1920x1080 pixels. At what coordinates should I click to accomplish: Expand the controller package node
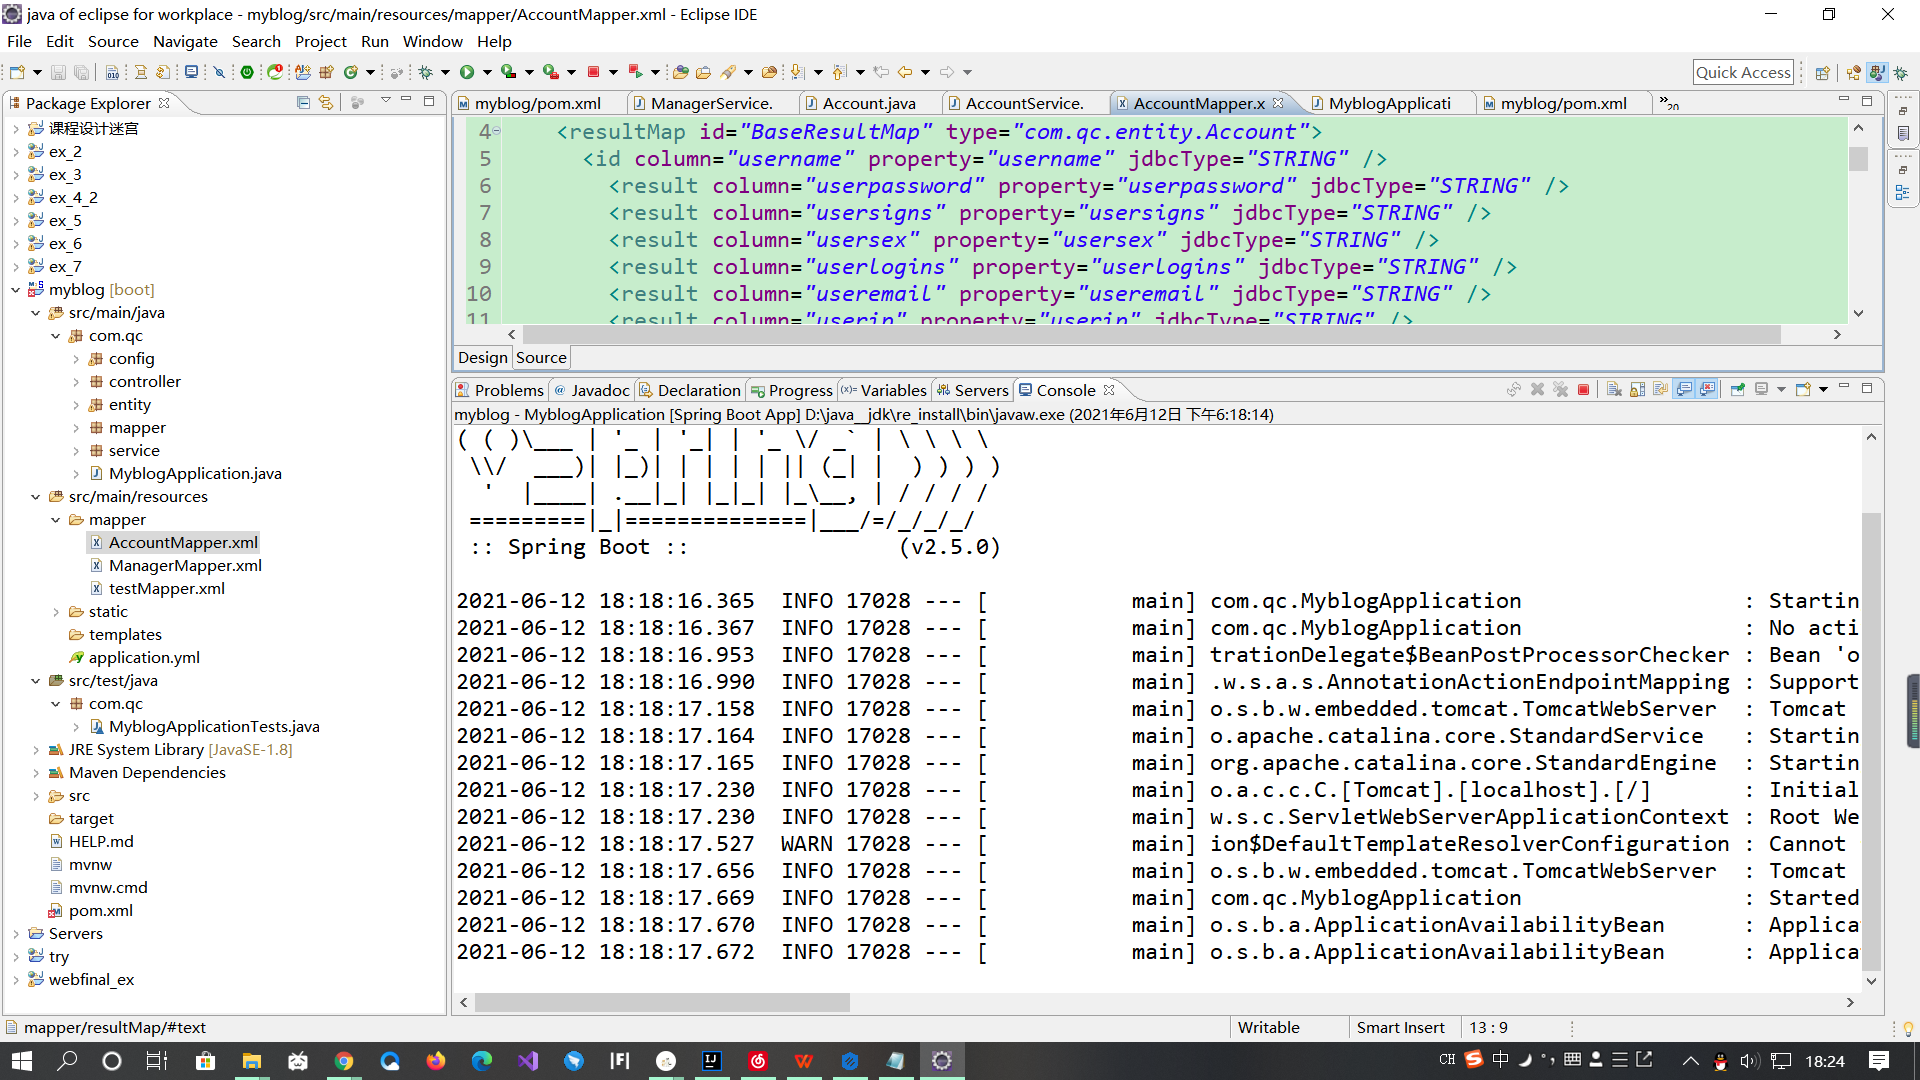pyautogui.click(x=76, y=382)
